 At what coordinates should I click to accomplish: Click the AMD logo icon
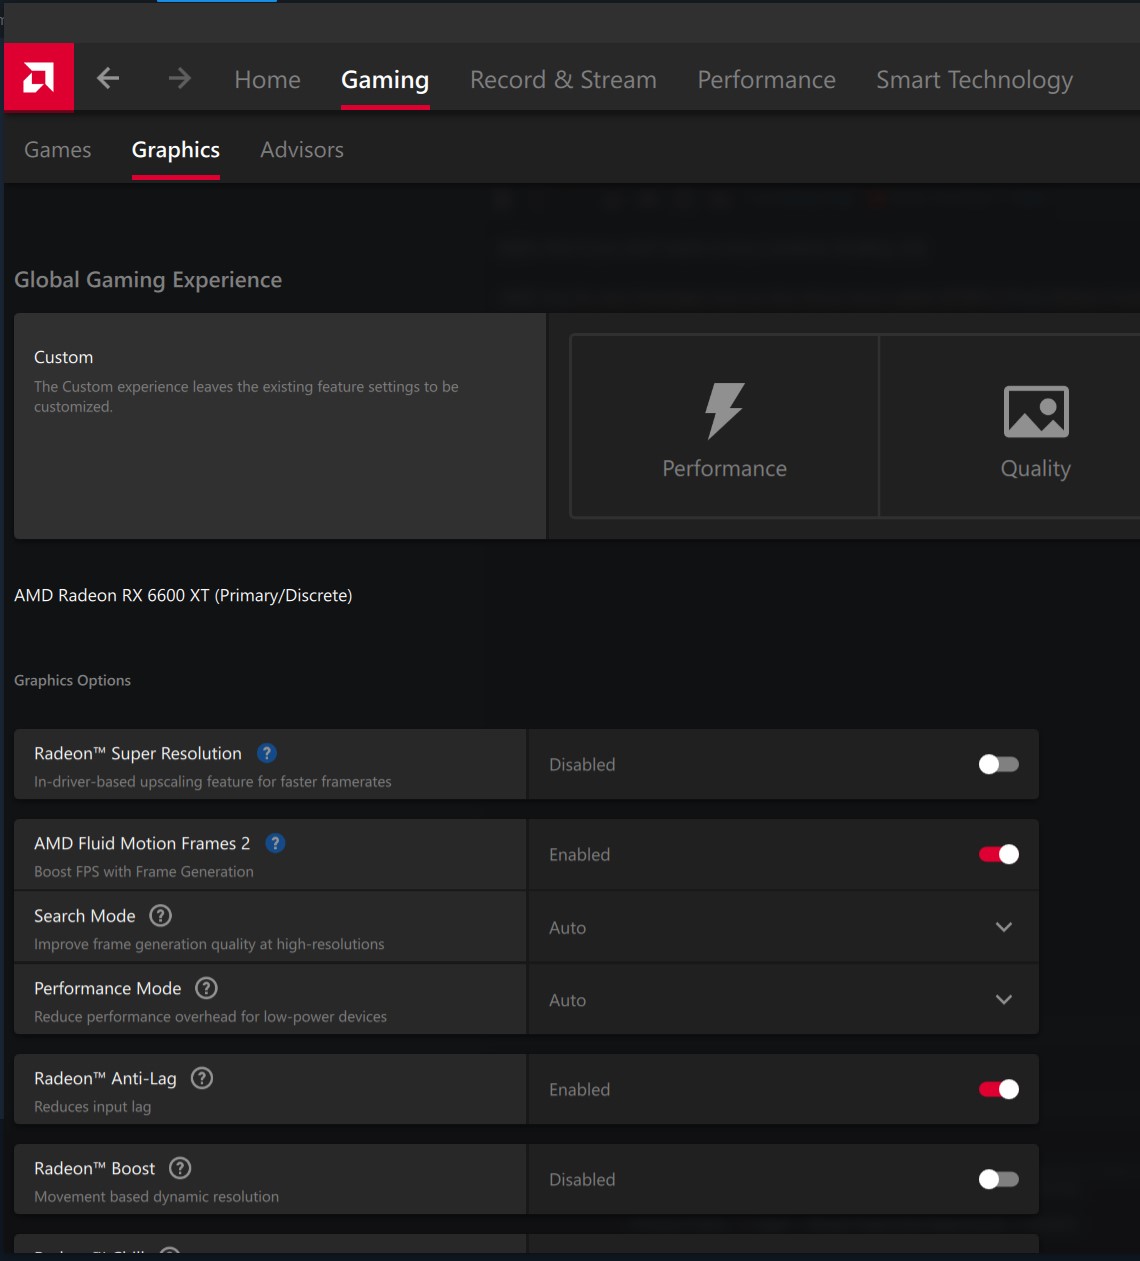click(39, 77)
